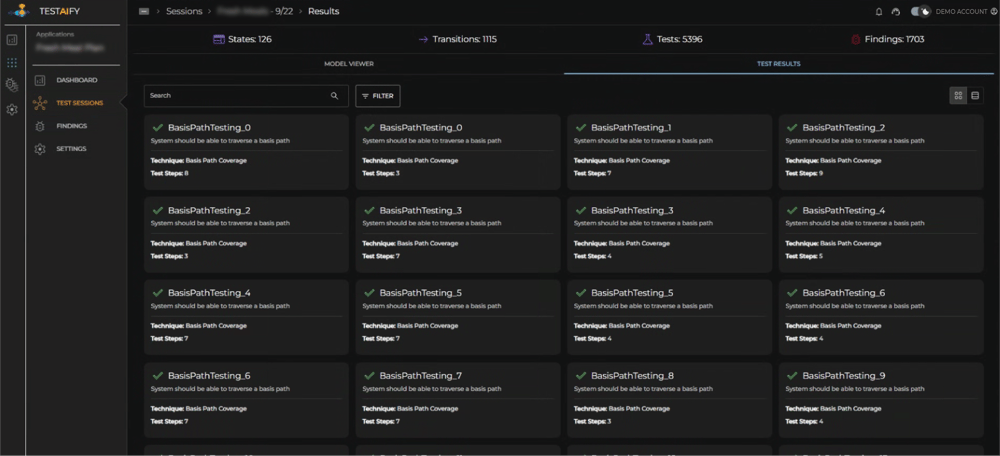Toggle the dark mode switch
Screen dimensions: 1000x456
coord(920,11)
